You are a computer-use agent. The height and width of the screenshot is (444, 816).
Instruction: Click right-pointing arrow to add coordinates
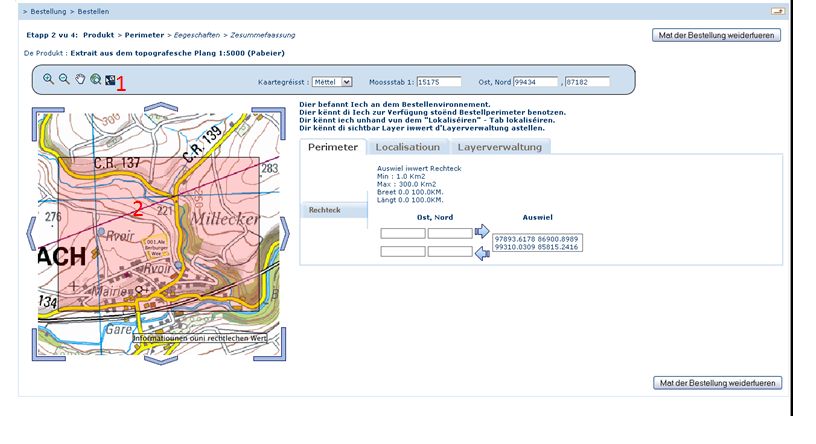pos(482,232)
